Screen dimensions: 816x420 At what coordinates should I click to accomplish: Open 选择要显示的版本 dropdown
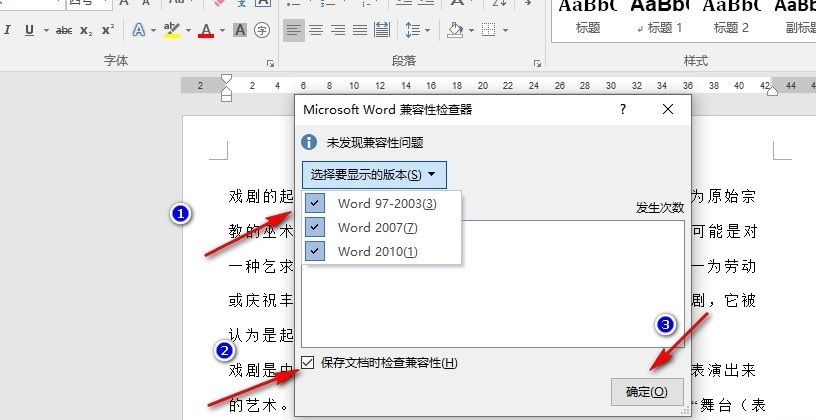[x=374, y=175]
